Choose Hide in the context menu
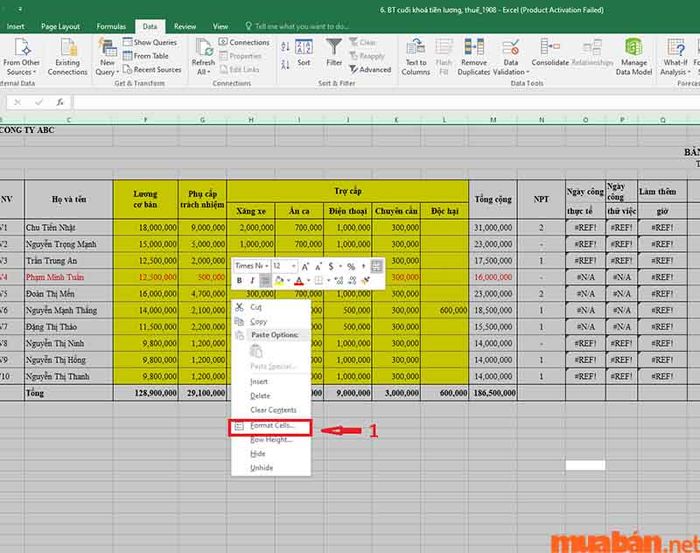The height and width of the screenshot is (553, 700). click(271, 453)
